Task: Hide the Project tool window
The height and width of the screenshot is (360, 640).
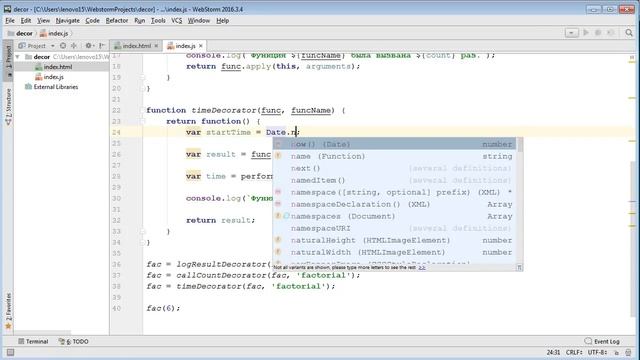Action: tap(102, 46)
